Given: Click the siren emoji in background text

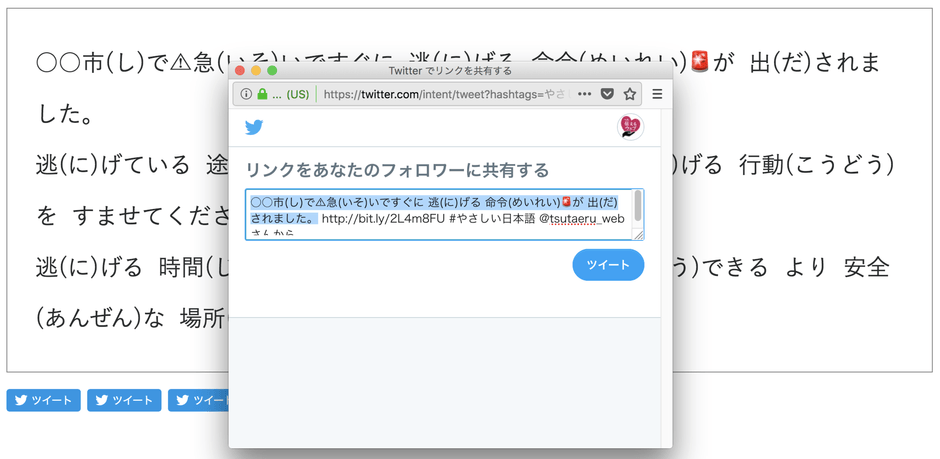Looking at the screenshot, I should [700, 61].
